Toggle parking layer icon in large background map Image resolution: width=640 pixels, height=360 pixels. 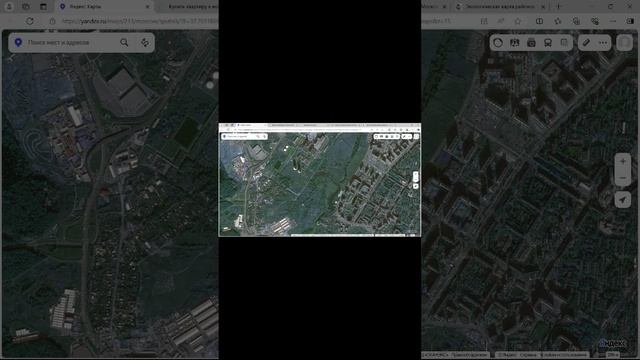click(564, 42)
